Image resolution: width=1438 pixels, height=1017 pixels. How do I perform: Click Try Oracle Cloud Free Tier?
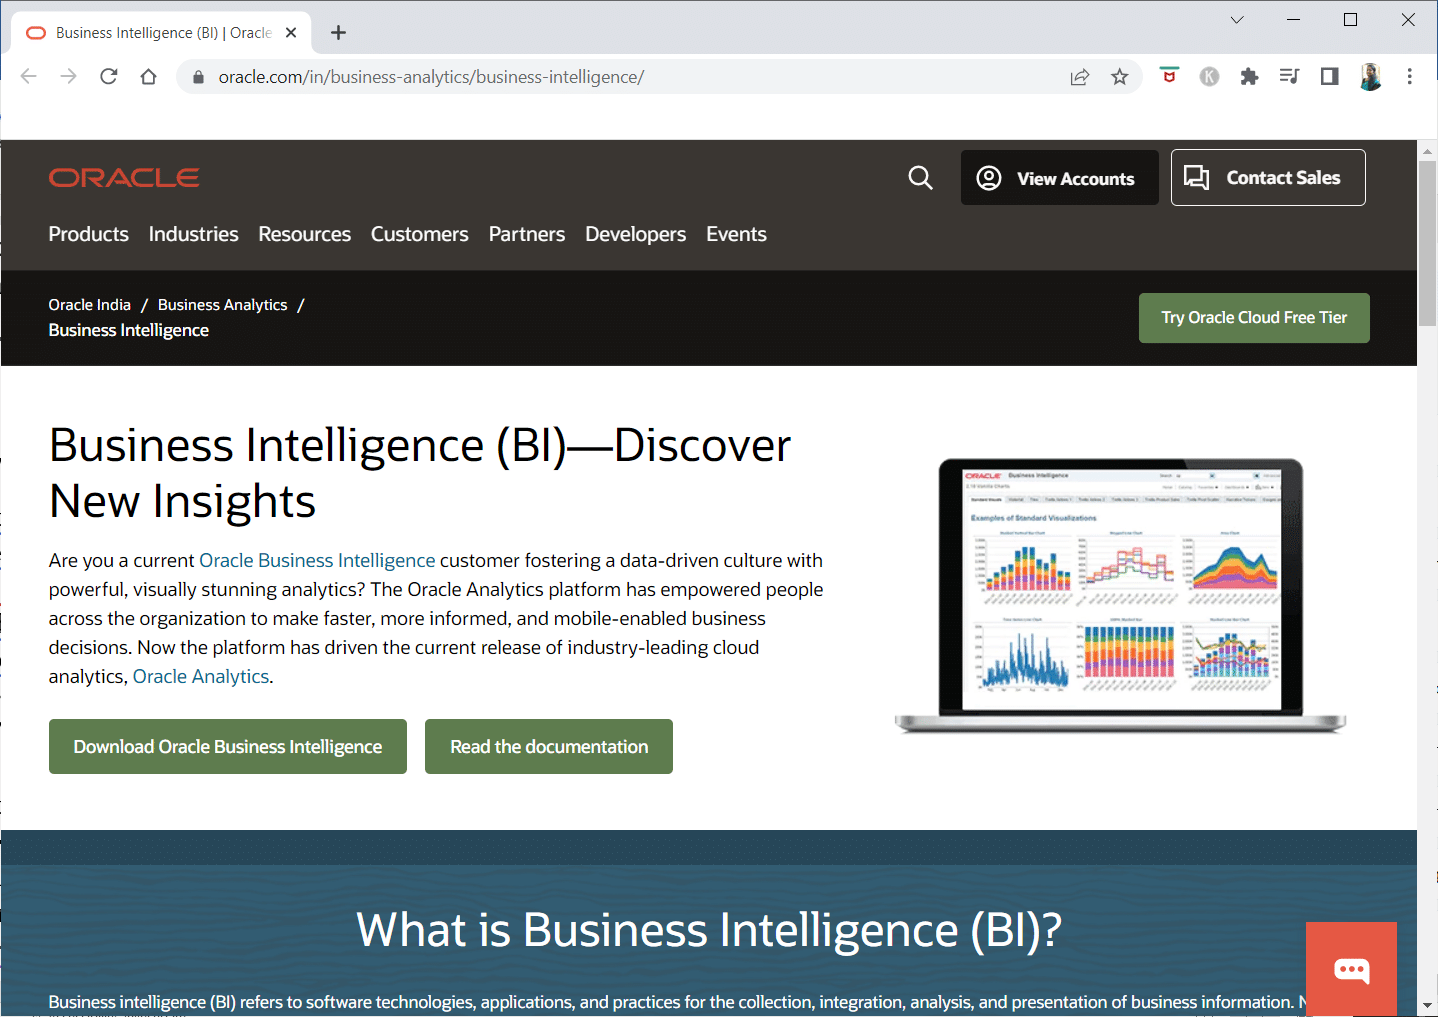pyautogui.click(x=1254, y=318)
